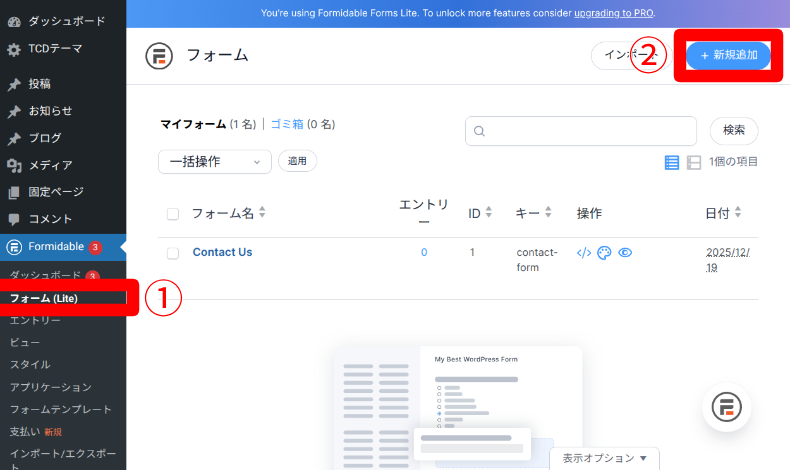Click the media icon beside メディア
This screenshot has width=790, height=470.
pyautogui.click(x=14, y=165)
